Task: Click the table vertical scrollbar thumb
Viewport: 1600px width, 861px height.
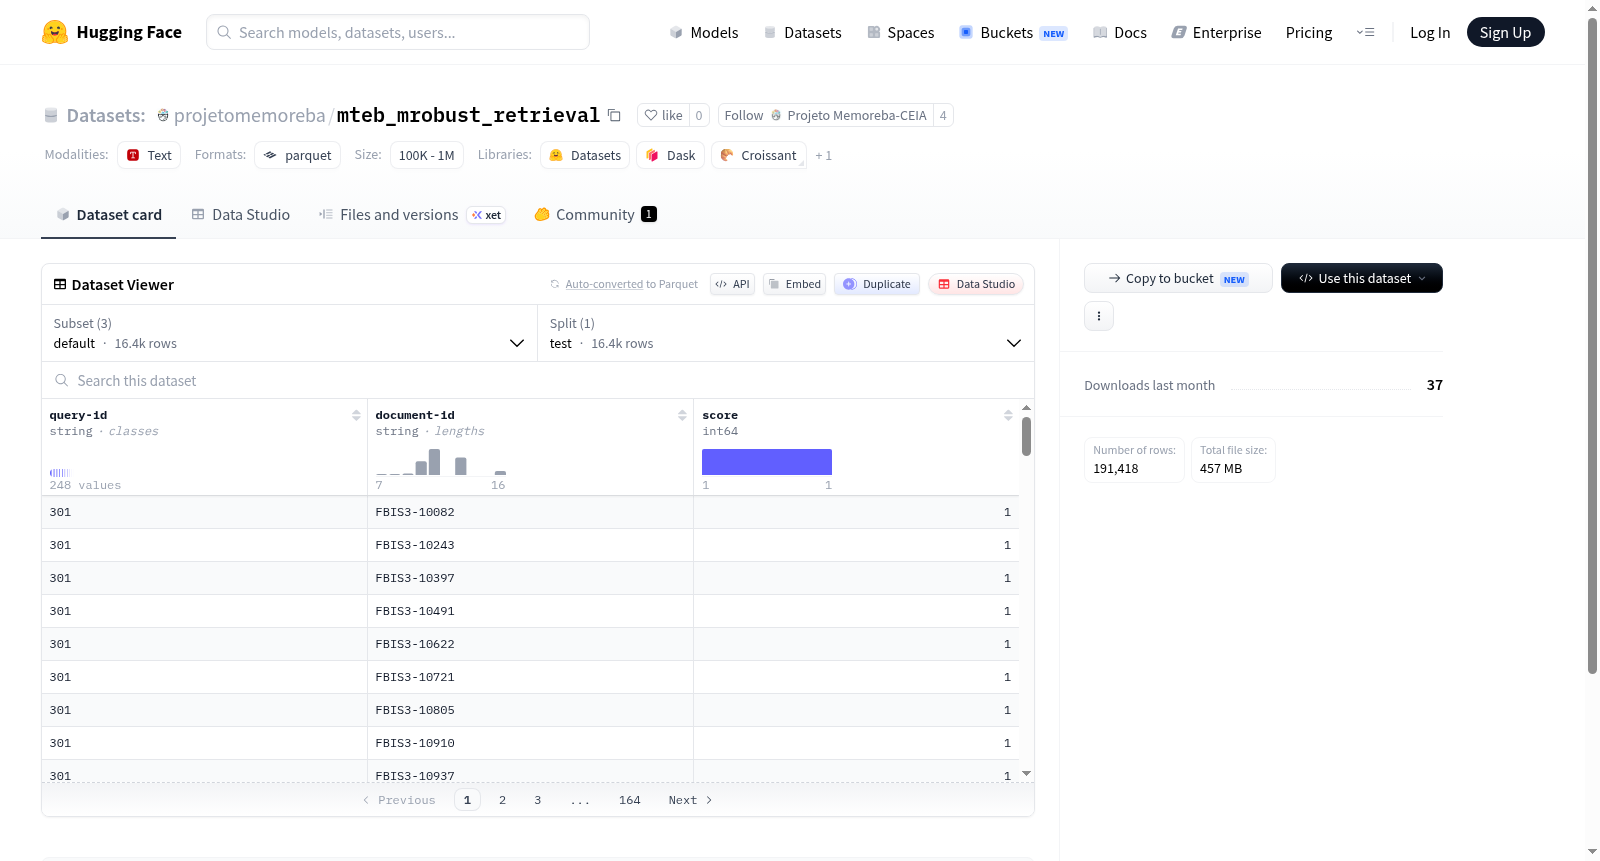Action: point(1026,437)
